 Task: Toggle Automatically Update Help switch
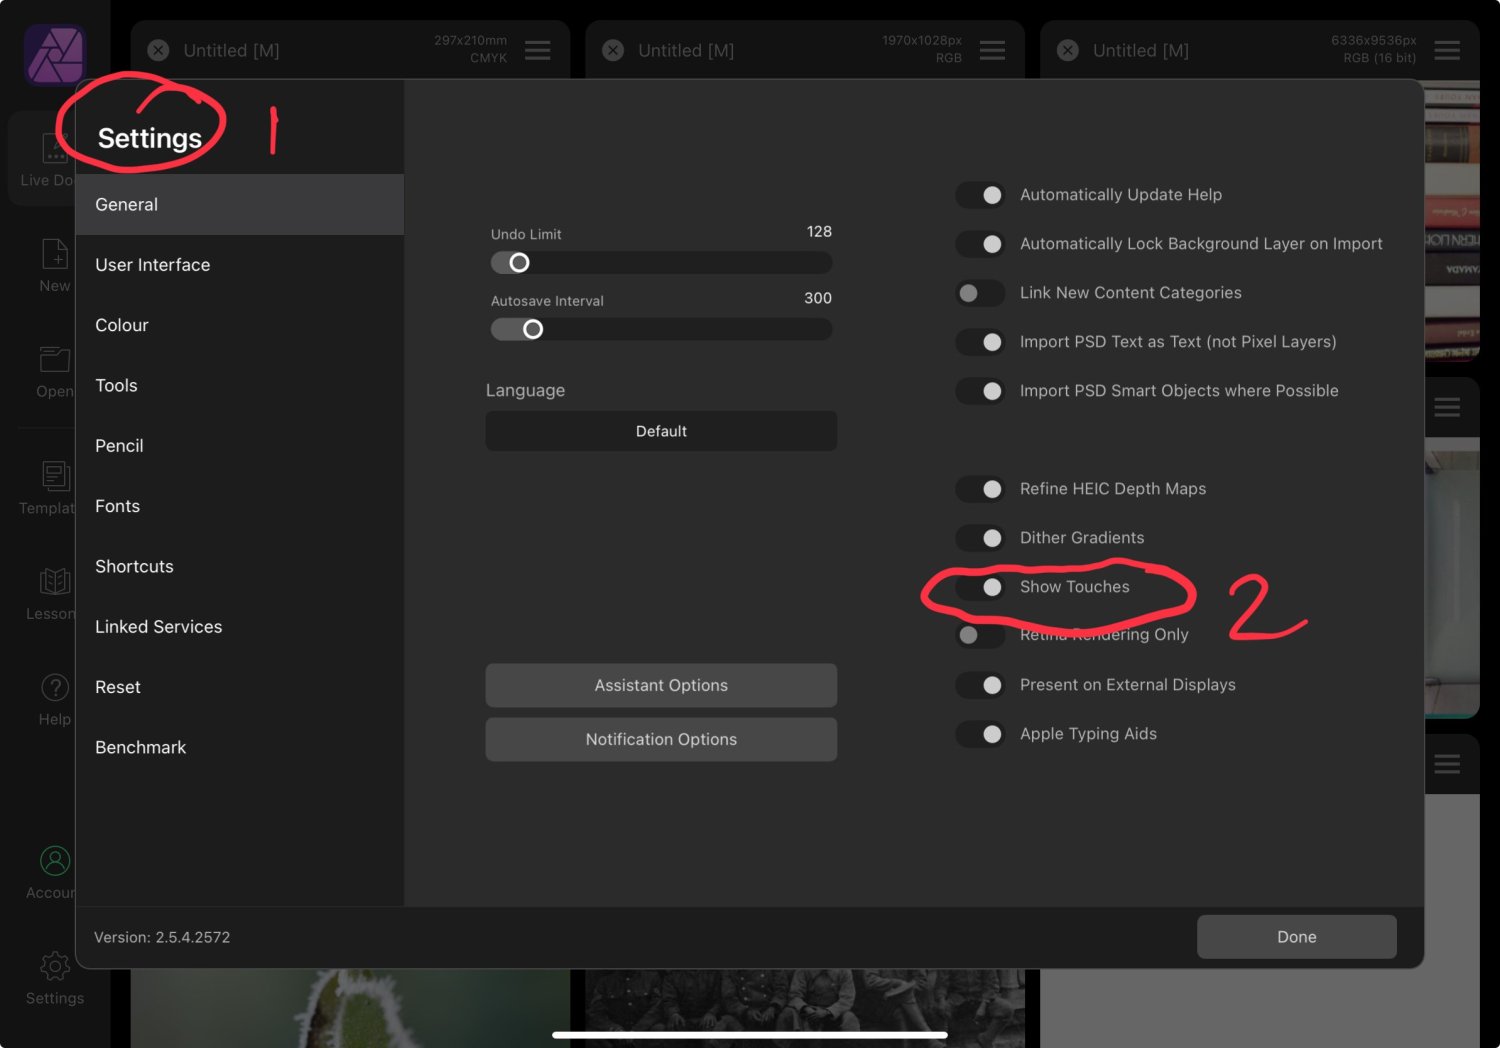click(980, 195)
